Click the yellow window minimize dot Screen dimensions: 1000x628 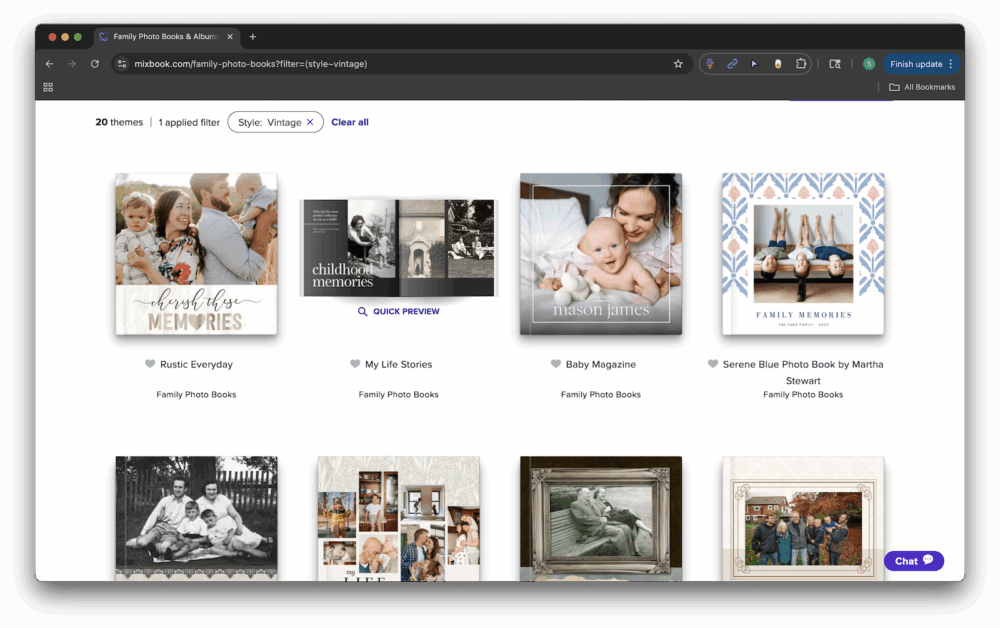tap(65, 37)
